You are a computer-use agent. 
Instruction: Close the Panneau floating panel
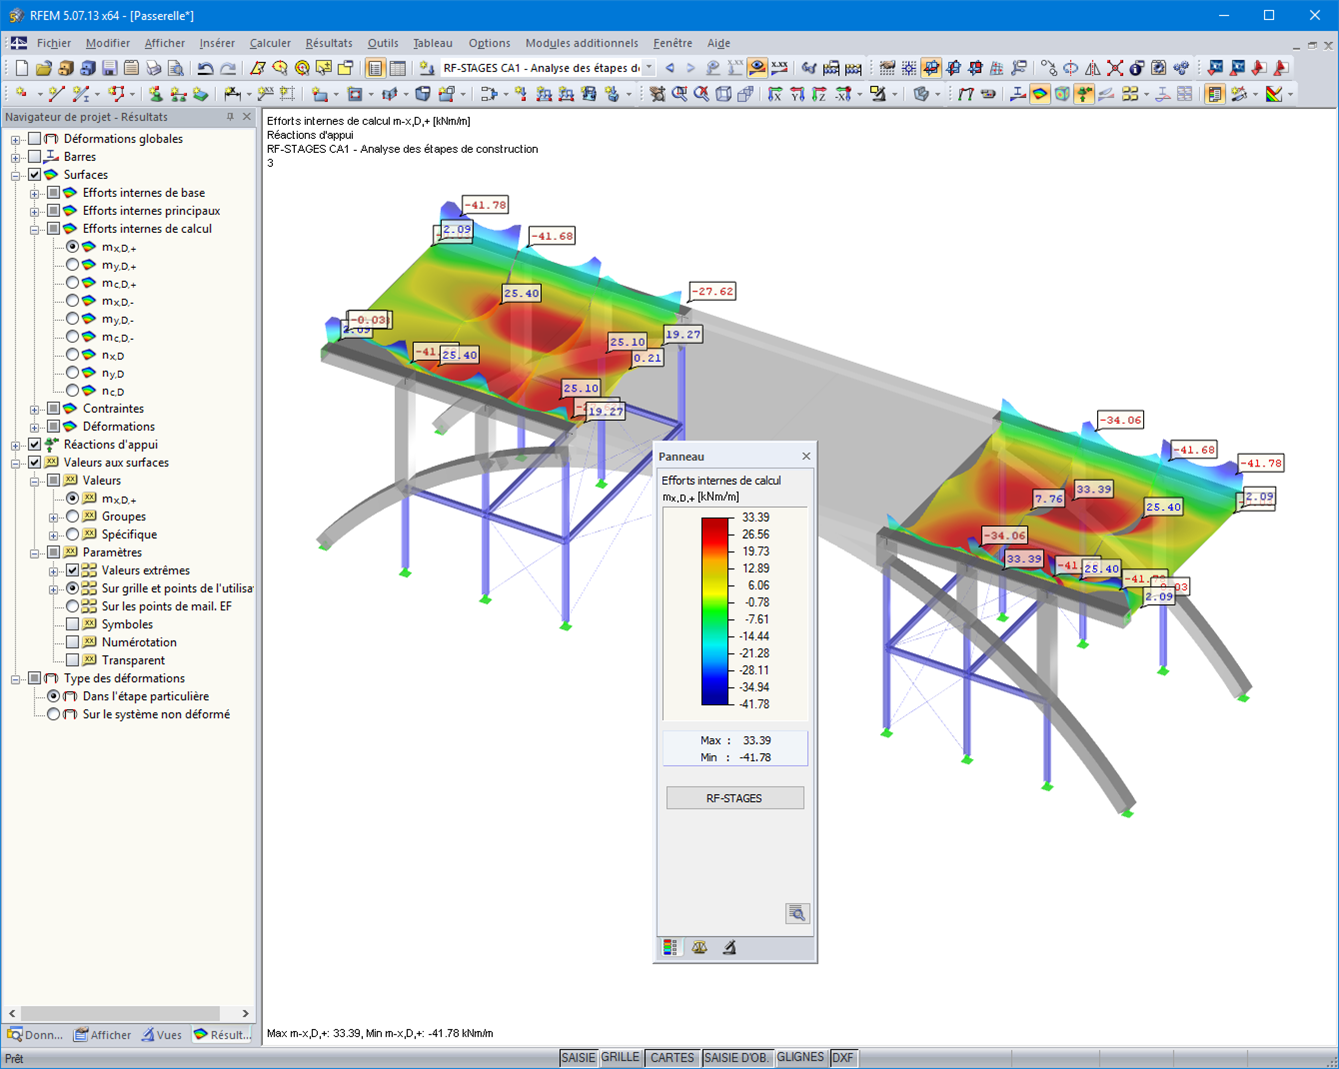point(806,456)
